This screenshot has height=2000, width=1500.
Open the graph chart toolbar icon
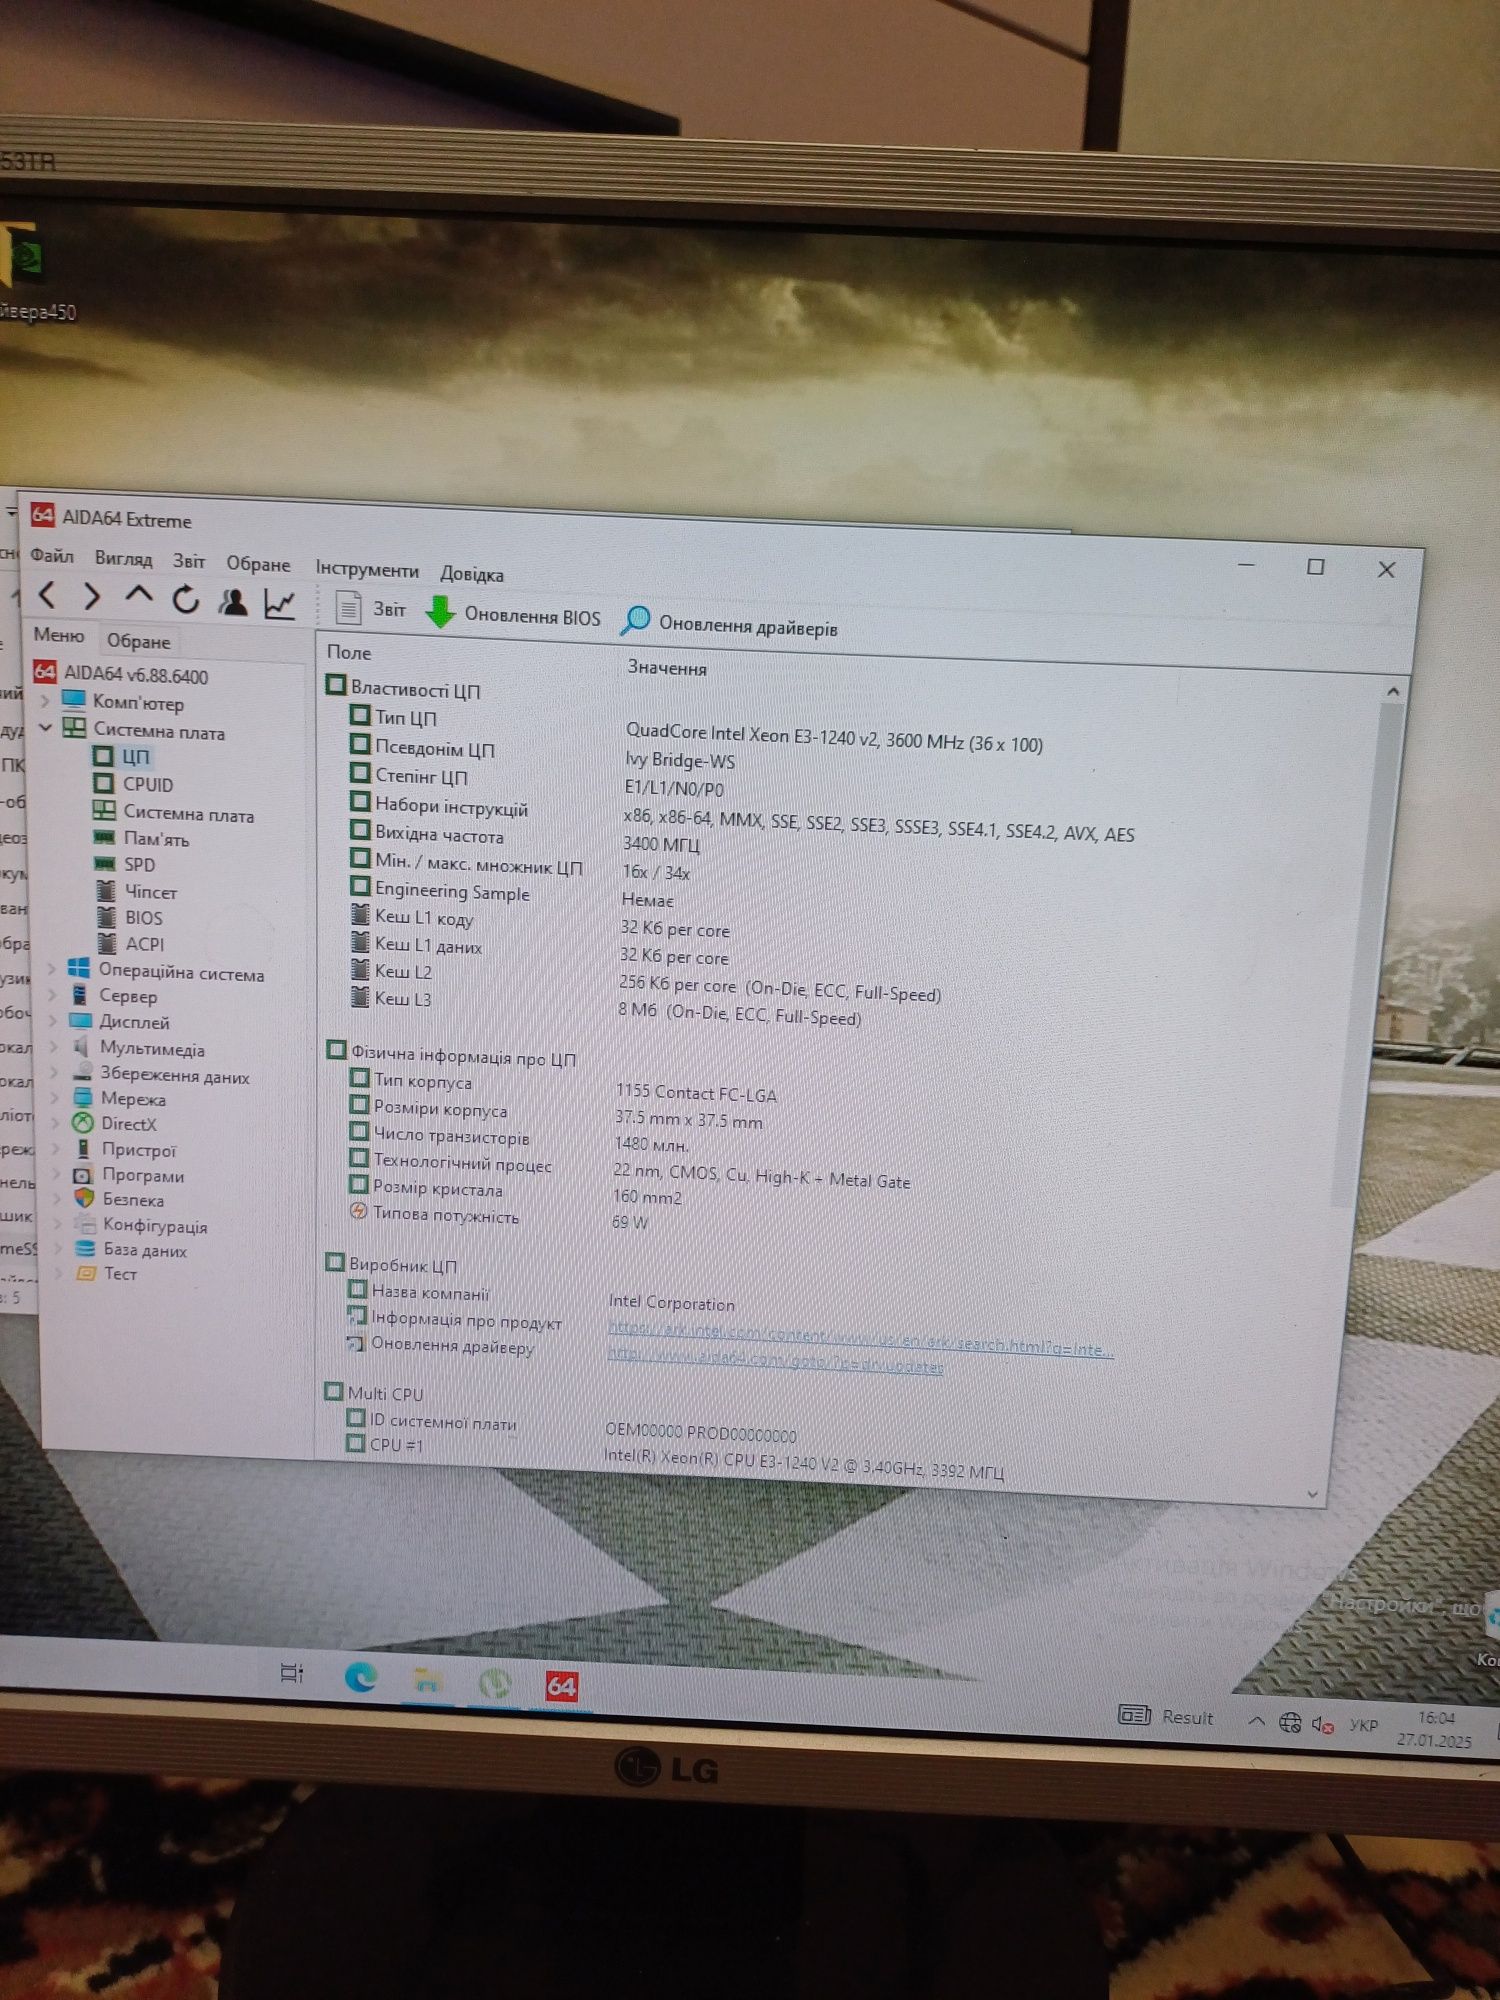(x=279, y=603)
